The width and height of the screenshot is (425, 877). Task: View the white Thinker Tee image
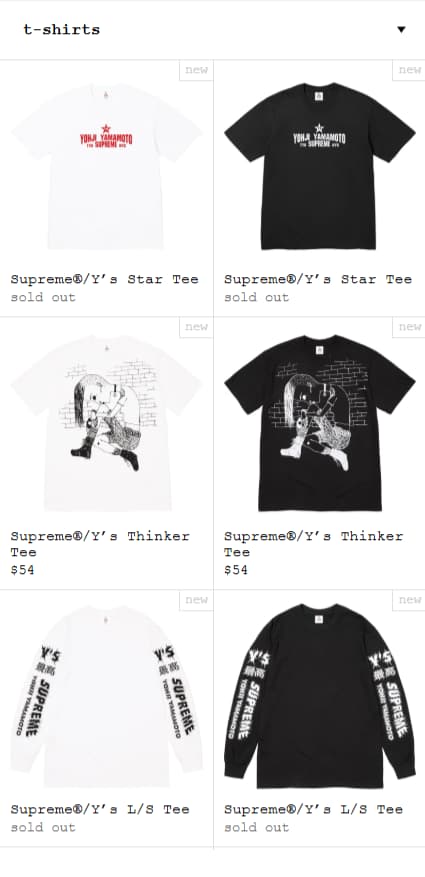(106, 422)
